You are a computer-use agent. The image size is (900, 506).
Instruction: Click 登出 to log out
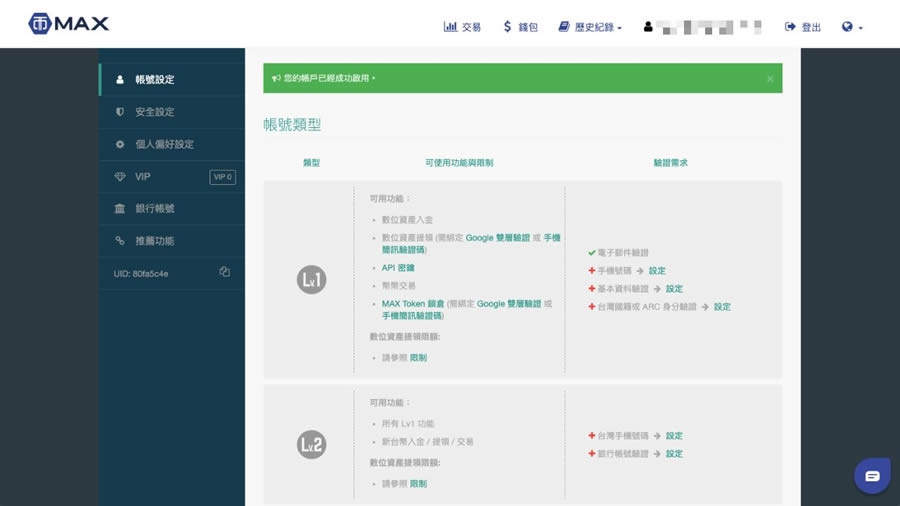tap(803, 27)
